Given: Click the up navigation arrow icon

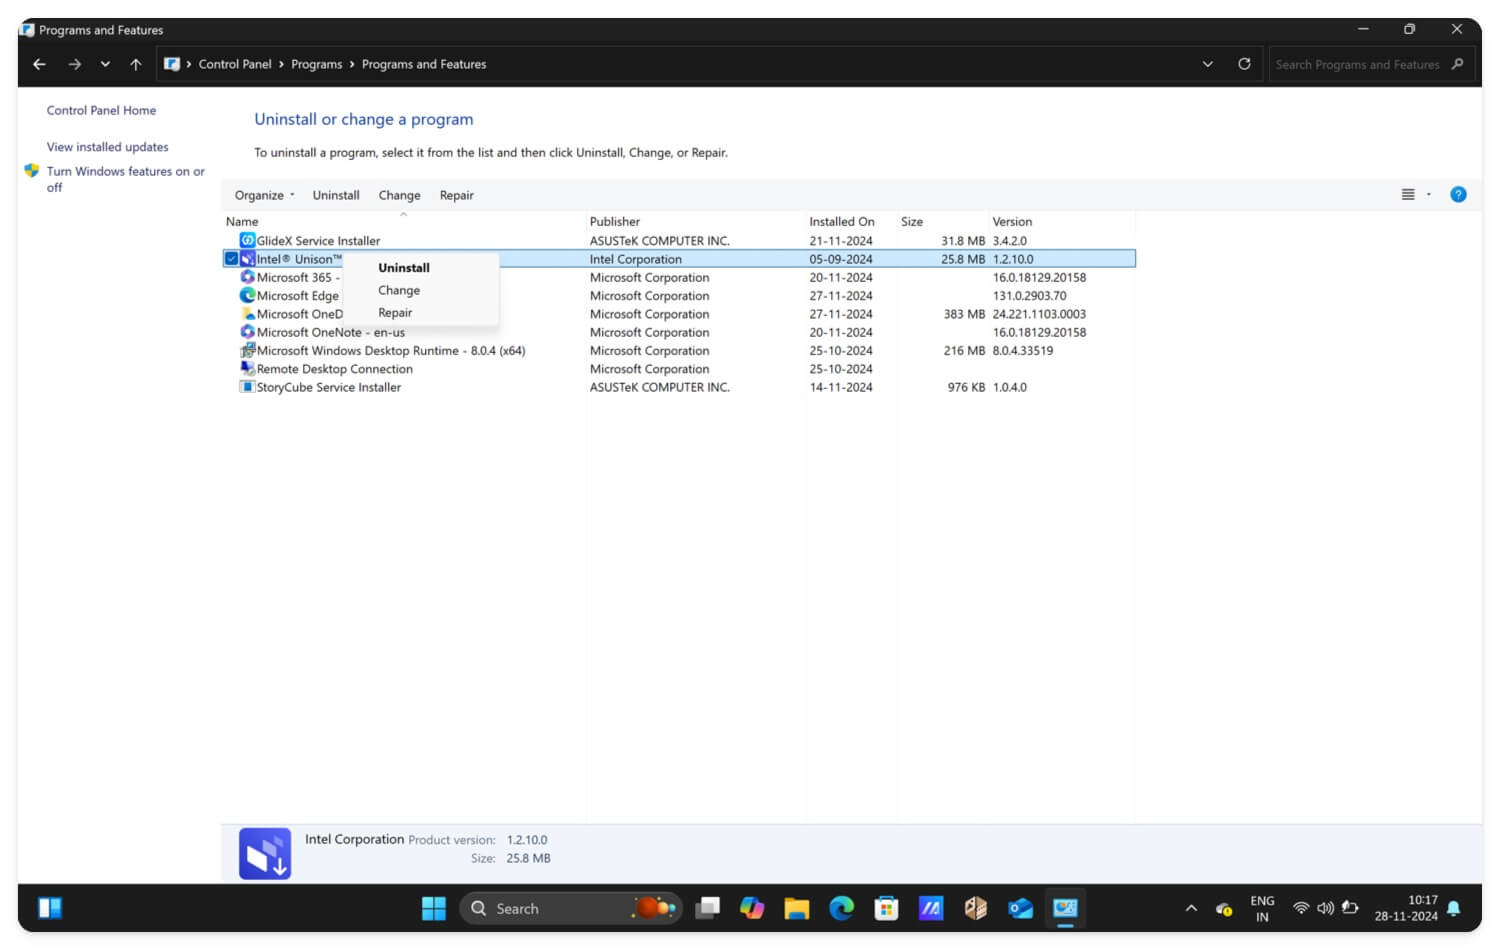Looking at the screenshot, I should 136,64.
